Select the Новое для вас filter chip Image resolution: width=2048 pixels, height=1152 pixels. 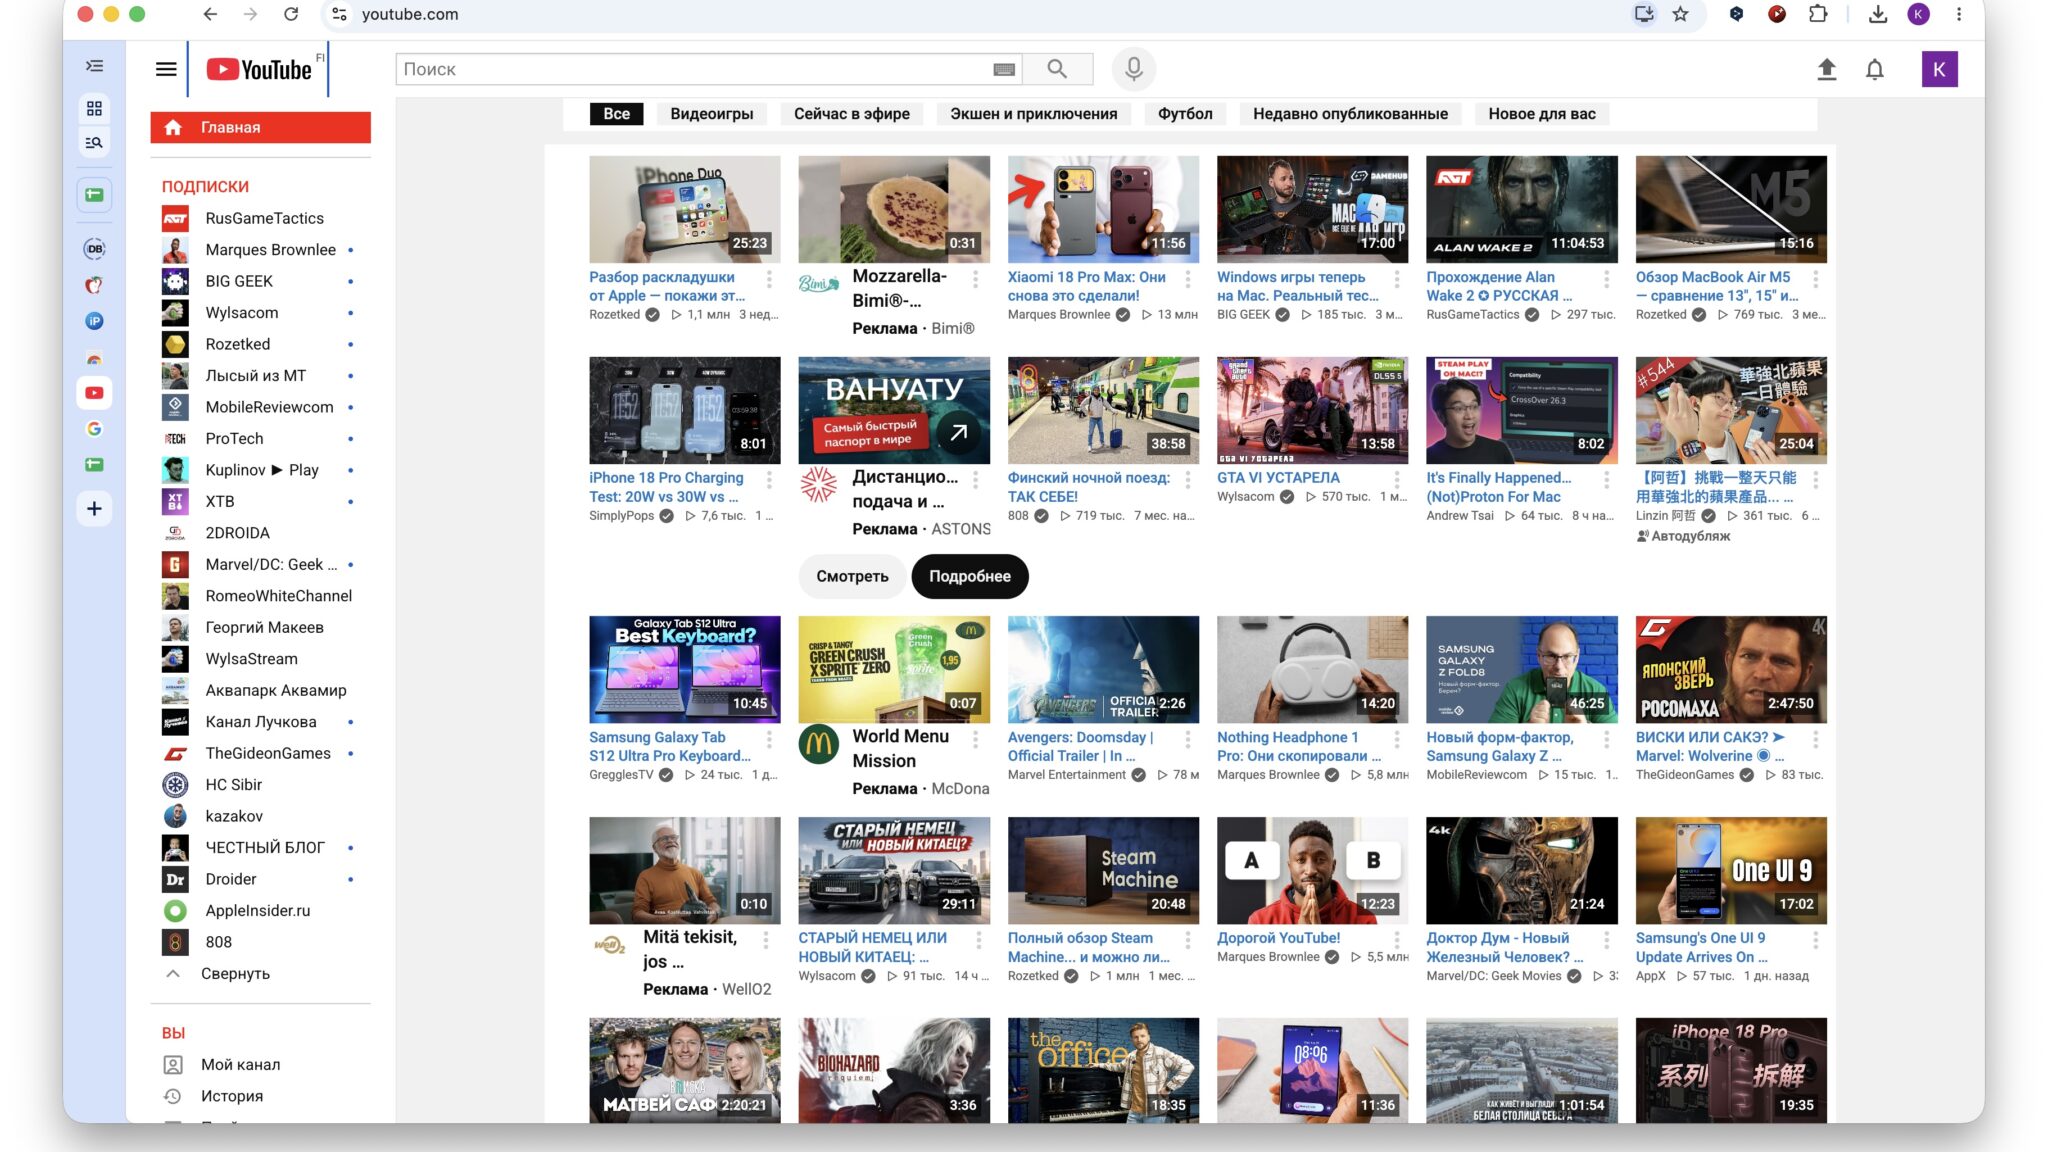tap(1541, 114)
